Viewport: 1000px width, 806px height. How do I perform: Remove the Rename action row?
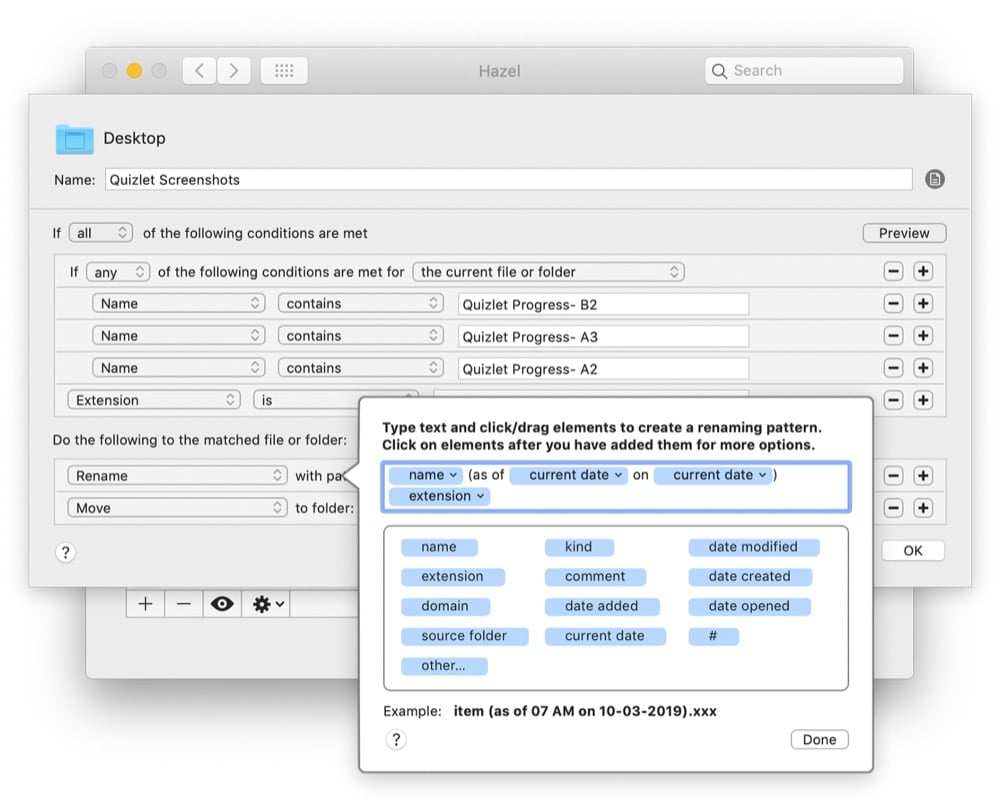[x=893, y=475]
